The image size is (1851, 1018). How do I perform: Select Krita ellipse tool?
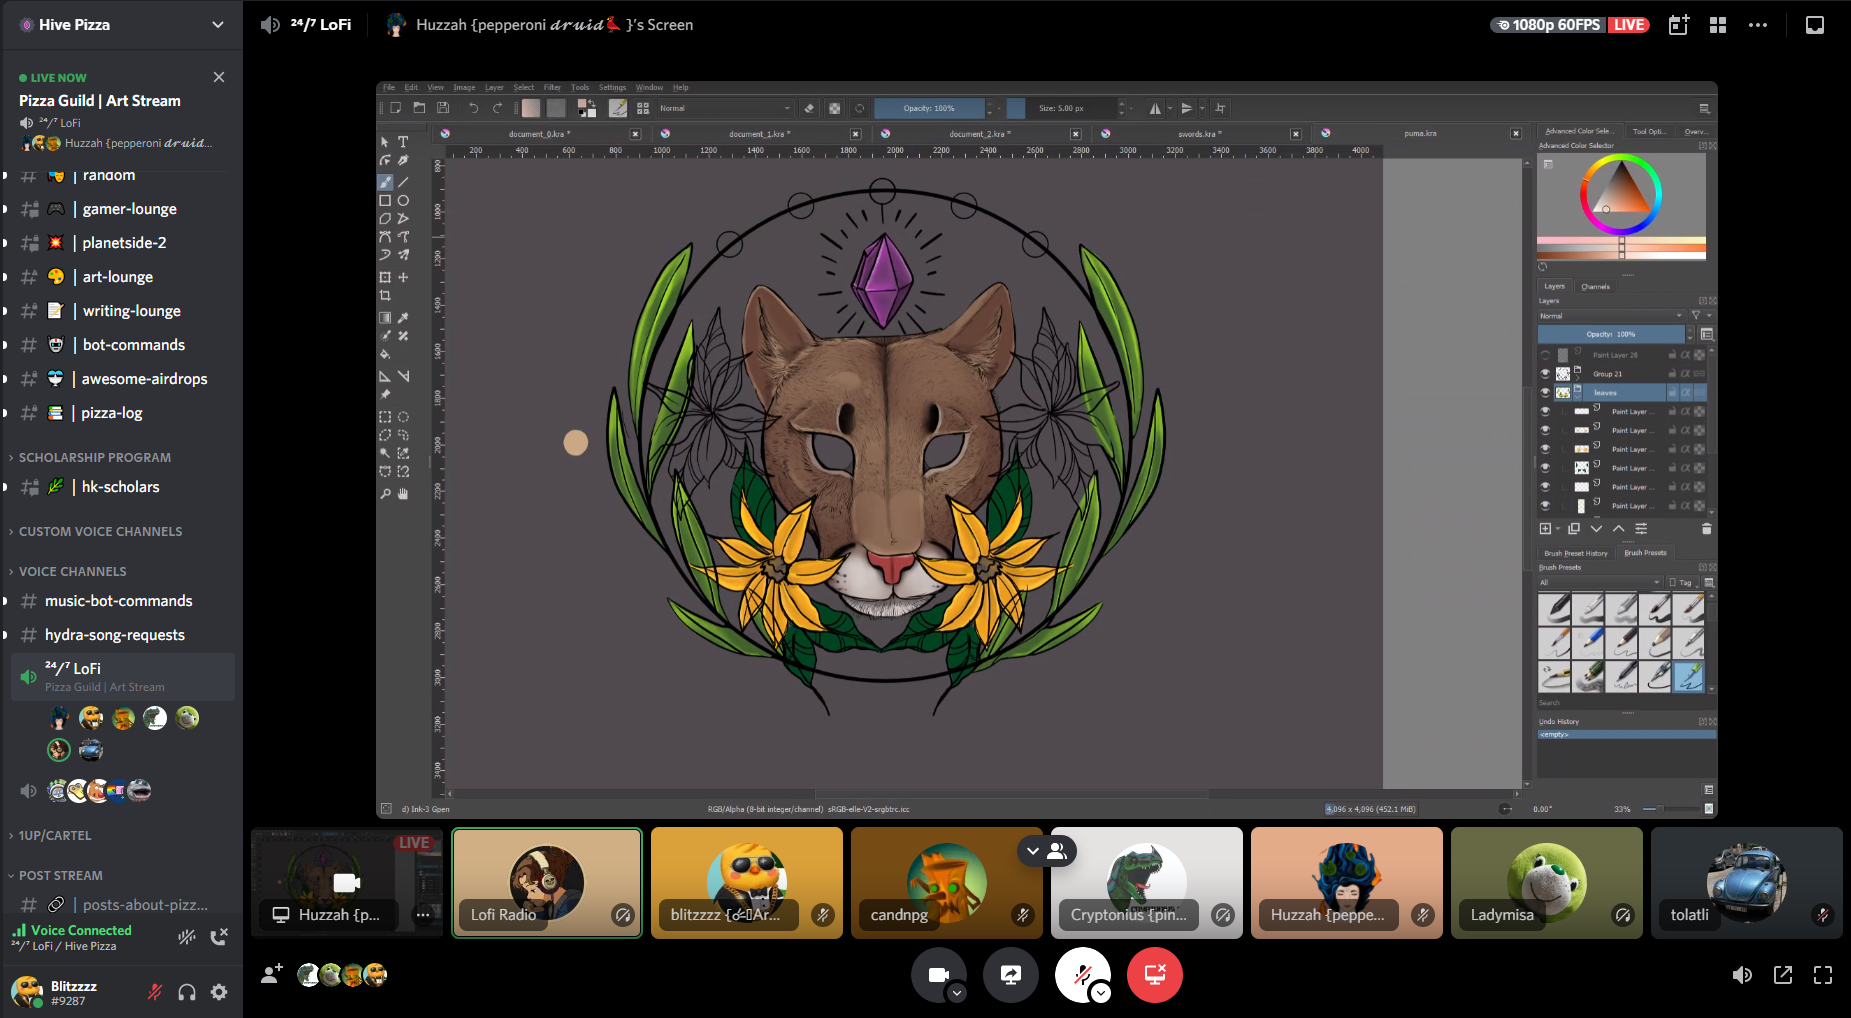pyautogui.click(x=403, y=200)
